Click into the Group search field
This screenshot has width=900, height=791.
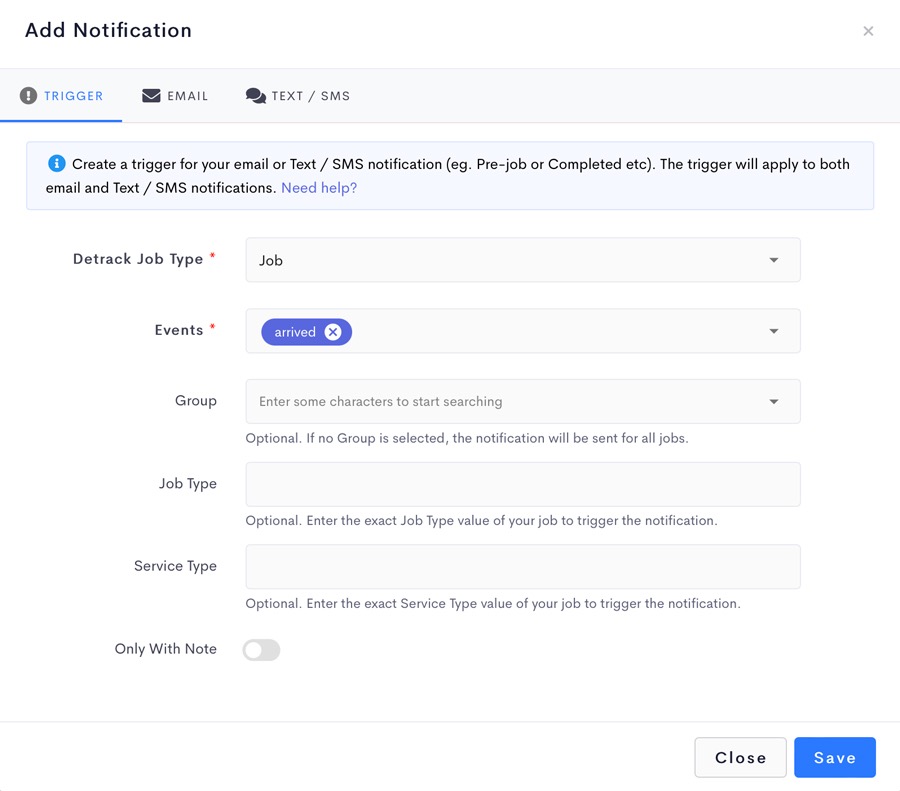pos(505,402)
